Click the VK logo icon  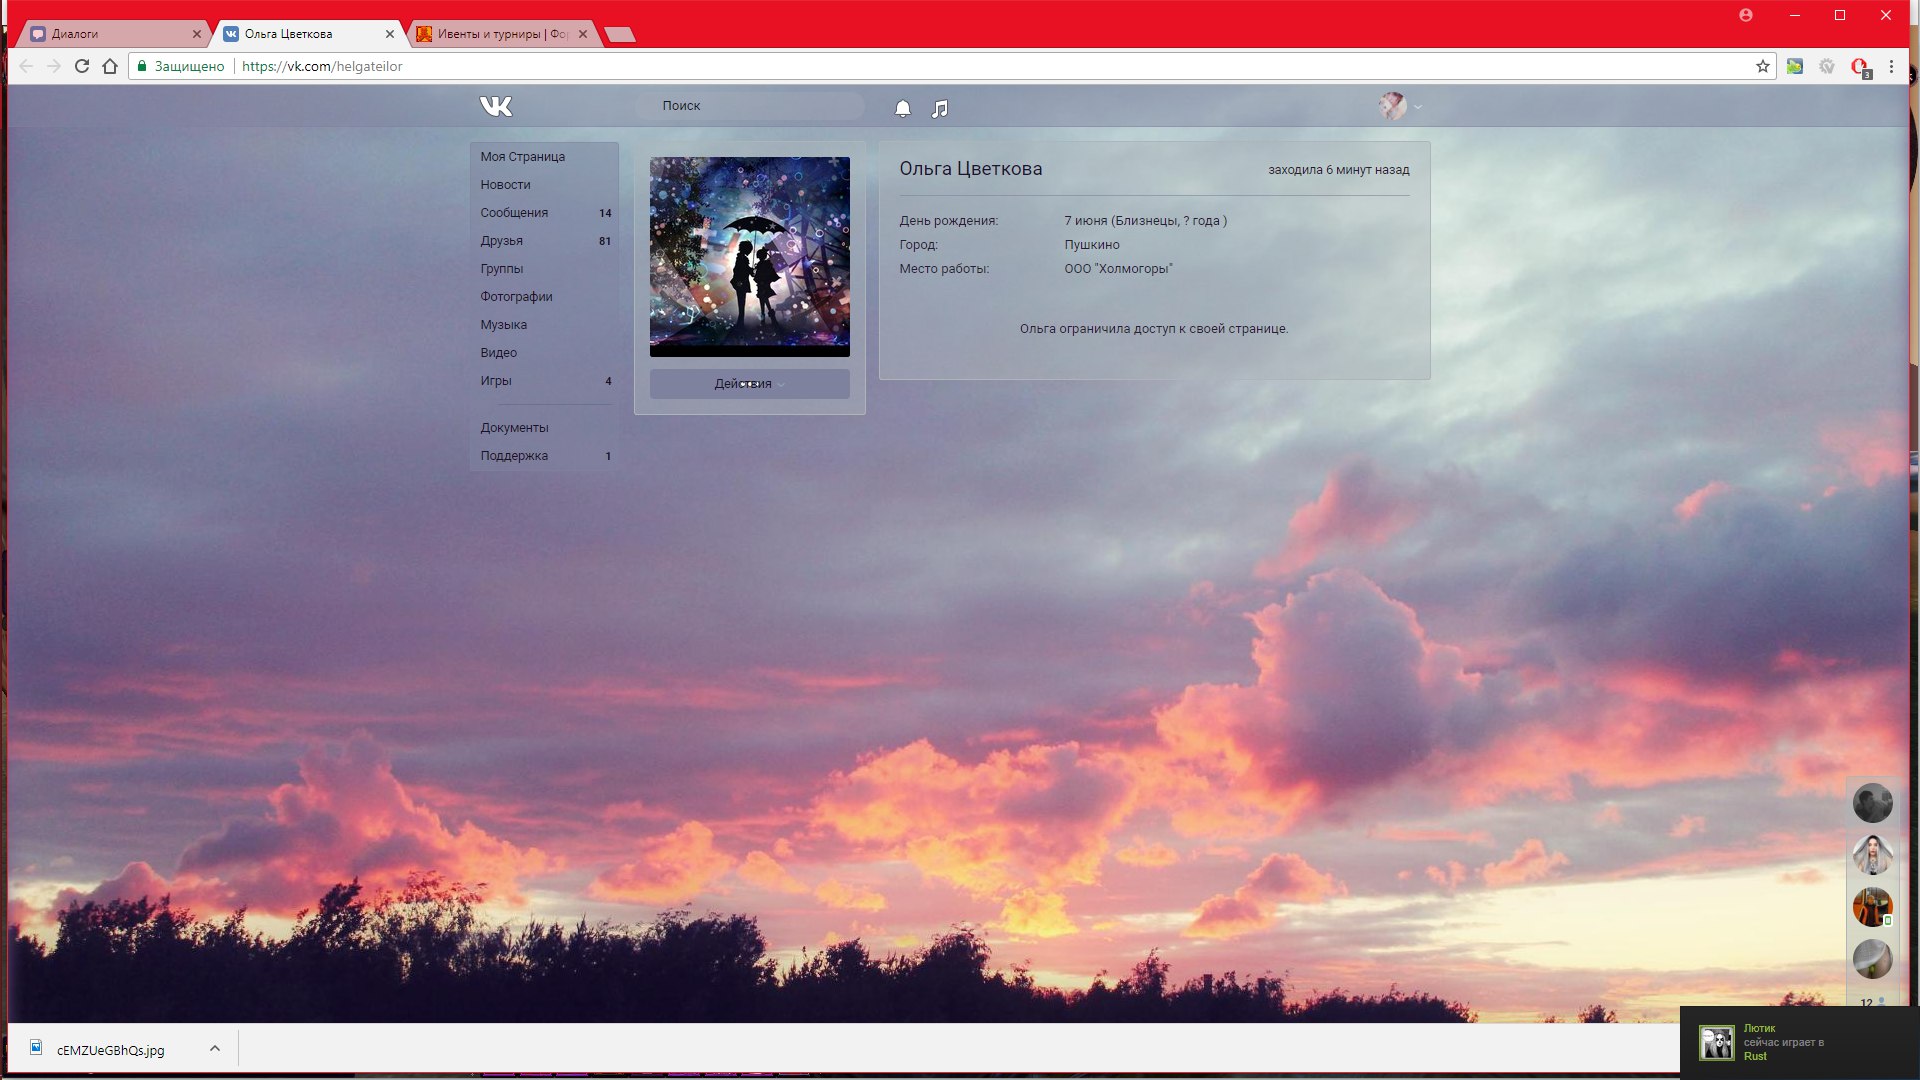click(x=495, y=106)
